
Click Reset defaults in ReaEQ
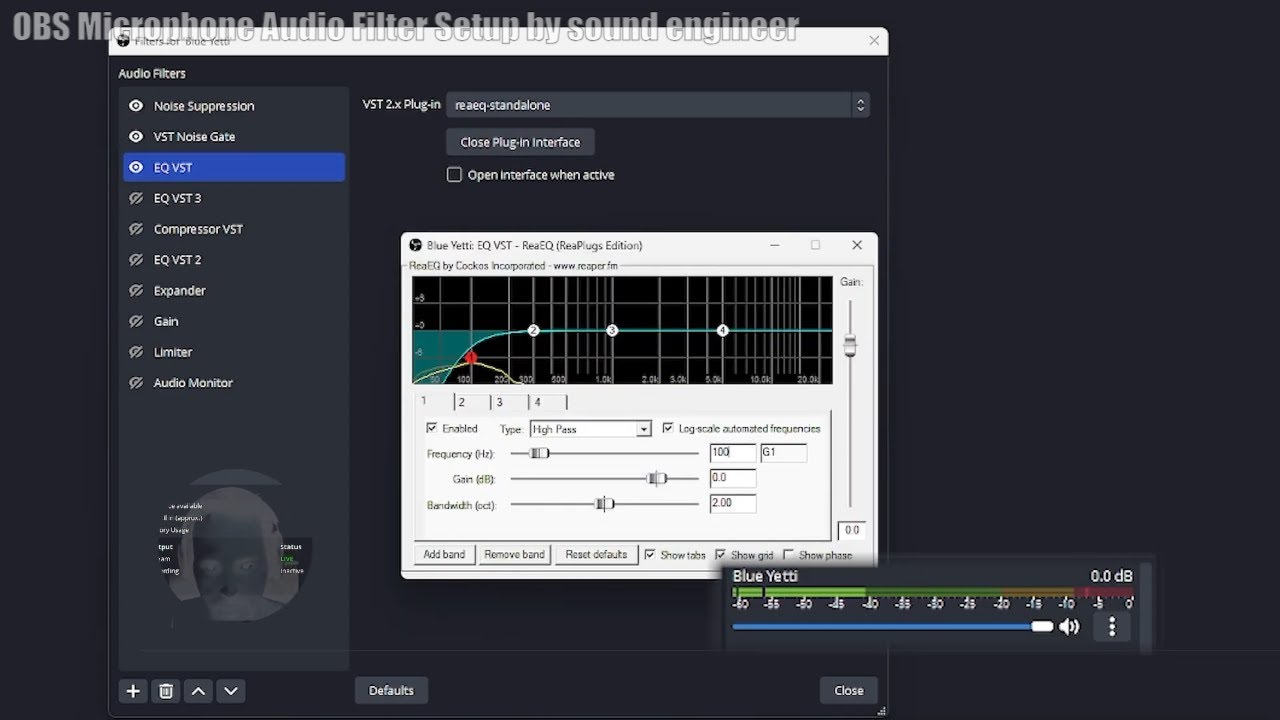[596, 554]
